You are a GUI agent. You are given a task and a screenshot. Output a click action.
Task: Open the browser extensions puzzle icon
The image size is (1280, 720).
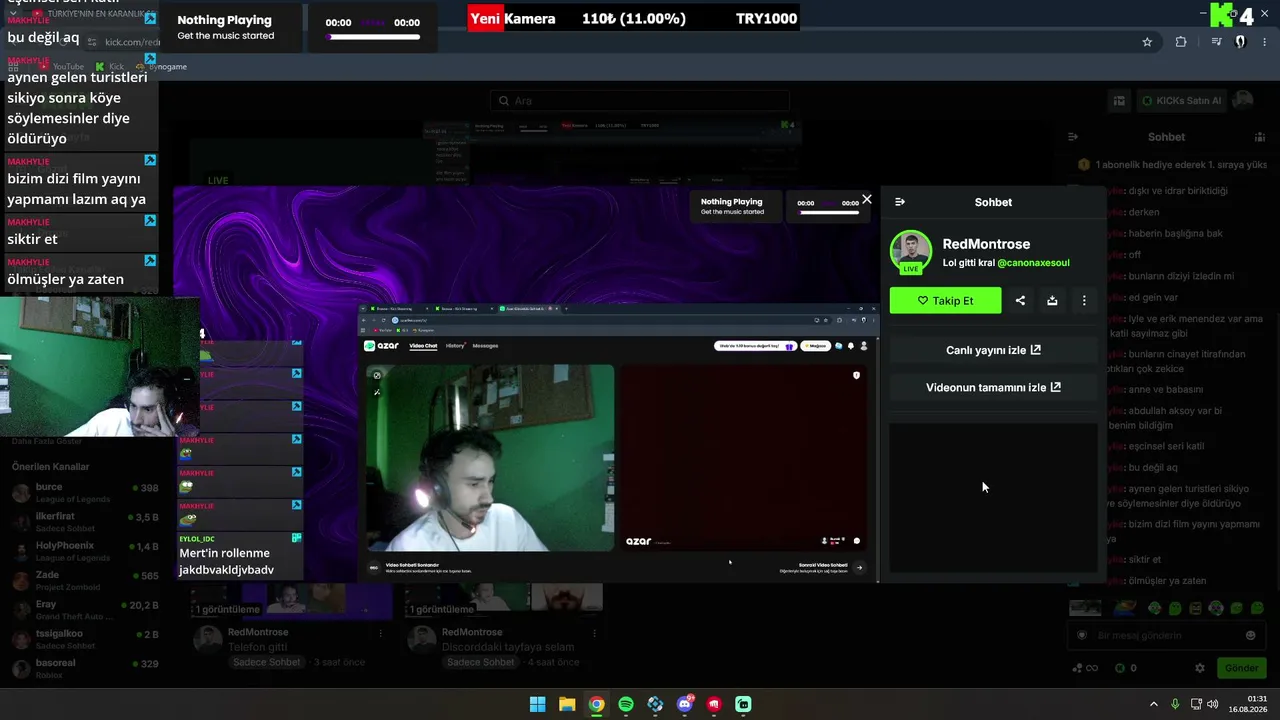point(1181,42)
